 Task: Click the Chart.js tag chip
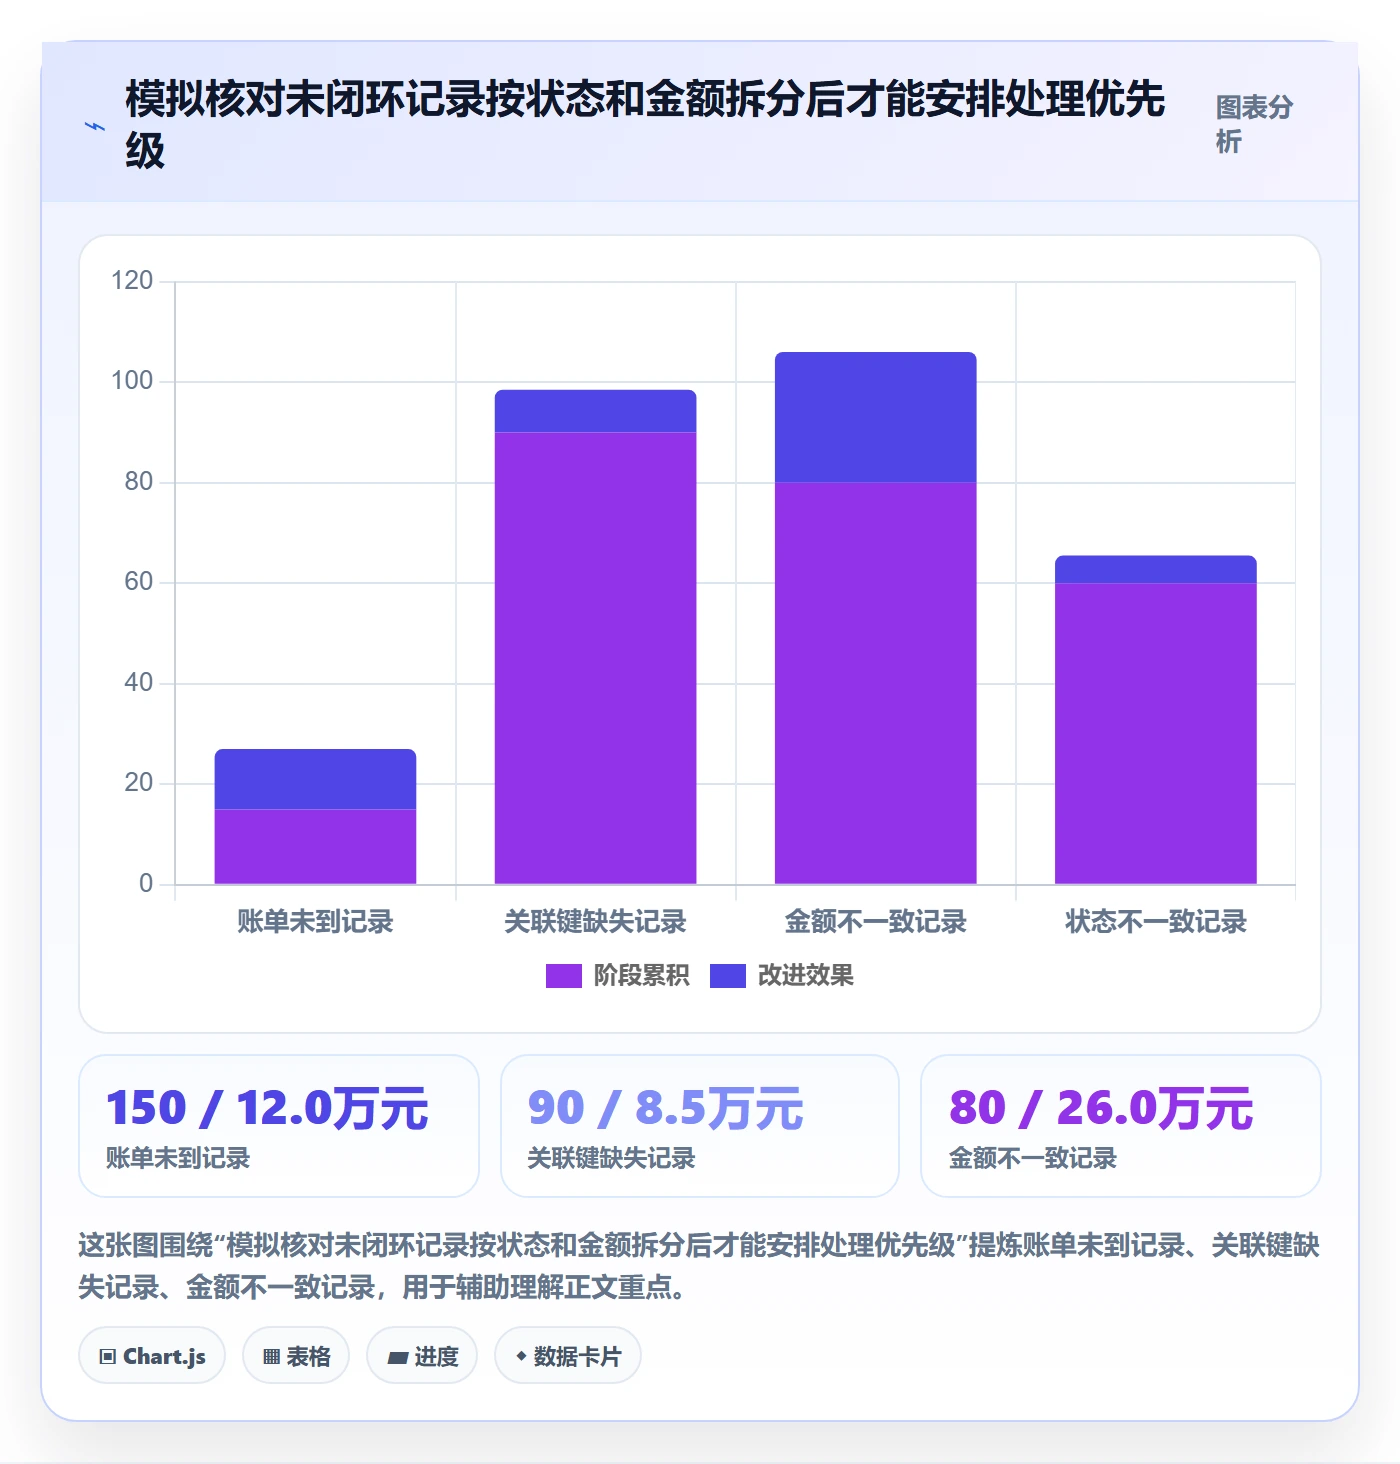(x=152, y=1356)
